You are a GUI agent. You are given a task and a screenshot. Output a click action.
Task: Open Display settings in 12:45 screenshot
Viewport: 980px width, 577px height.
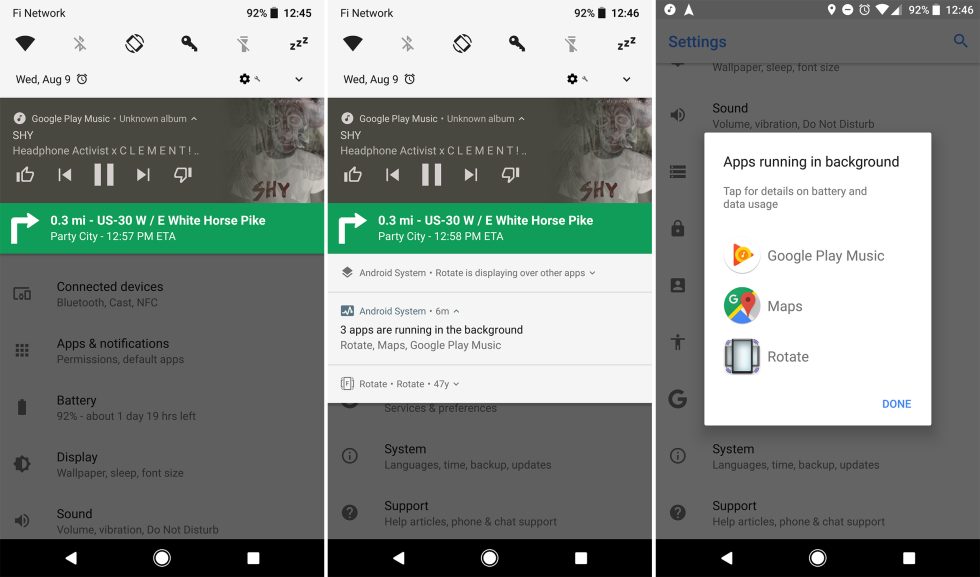162,464
